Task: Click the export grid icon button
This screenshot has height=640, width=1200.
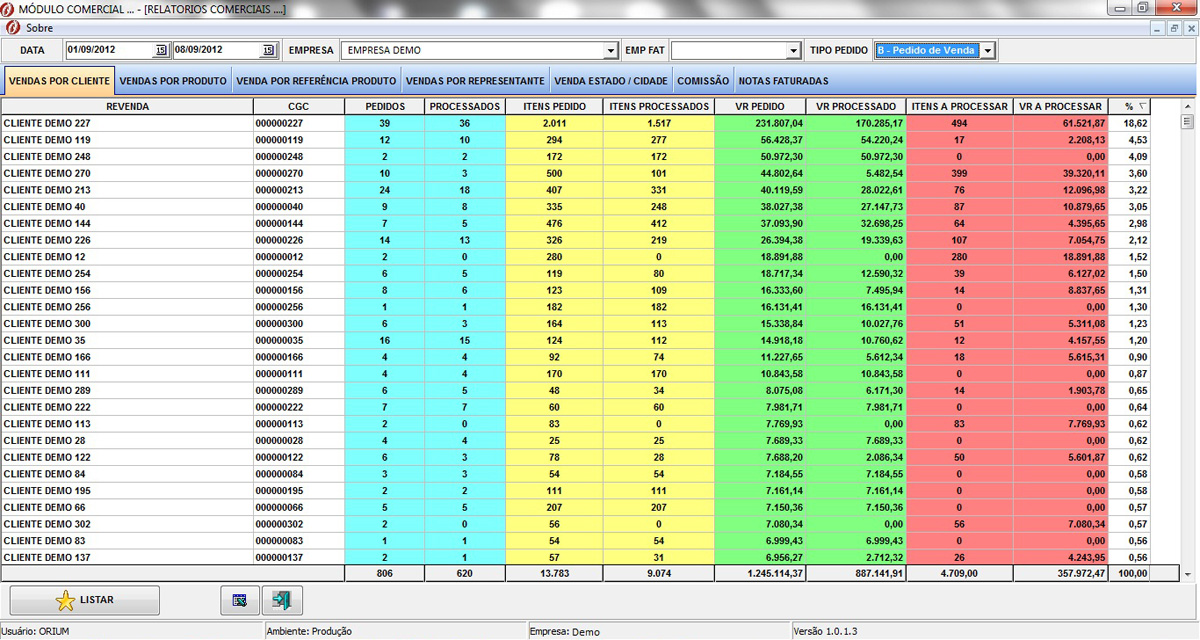Action: (x=239, y=600)
